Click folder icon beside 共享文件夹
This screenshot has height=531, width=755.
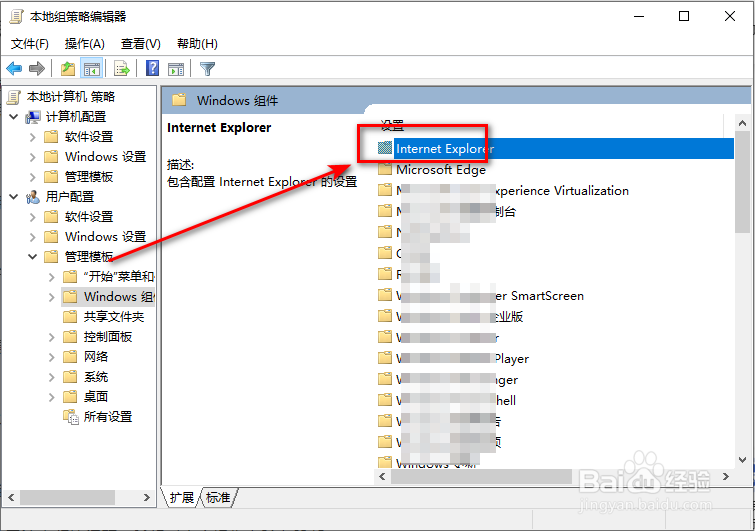[70, 317]
